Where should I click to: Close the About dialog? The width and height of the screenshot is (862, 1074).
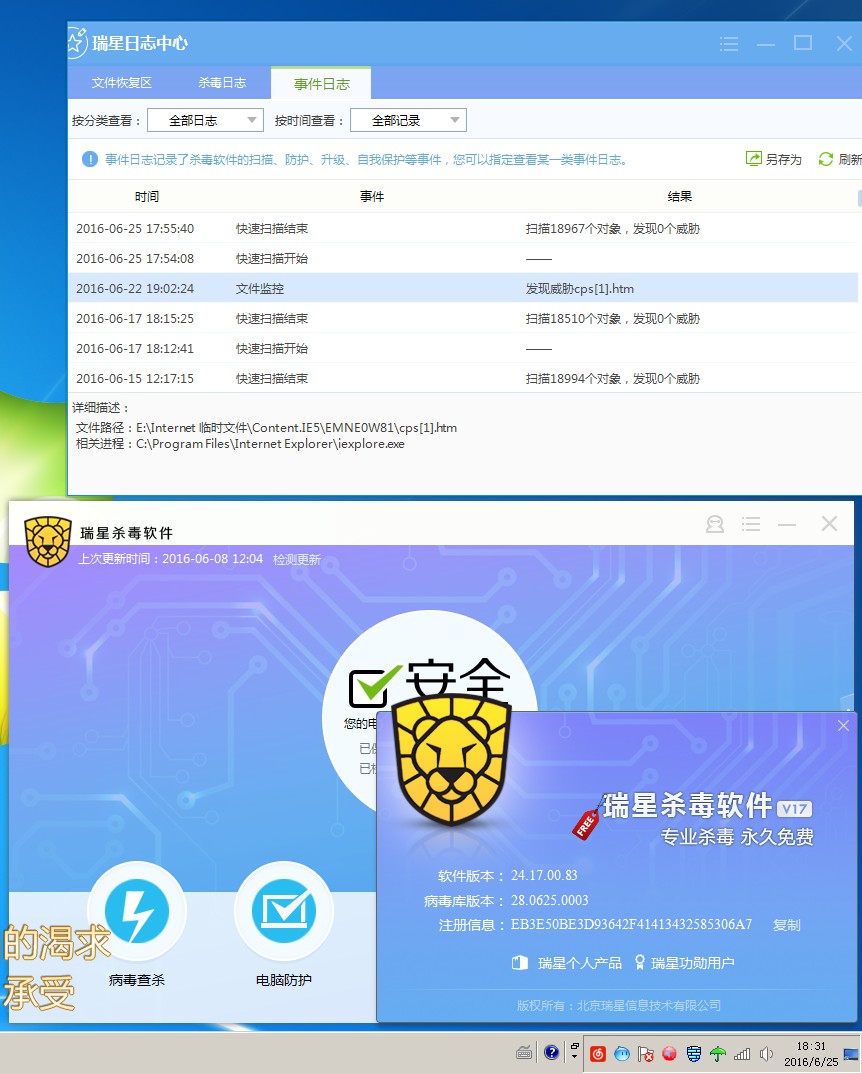point(843,725)
